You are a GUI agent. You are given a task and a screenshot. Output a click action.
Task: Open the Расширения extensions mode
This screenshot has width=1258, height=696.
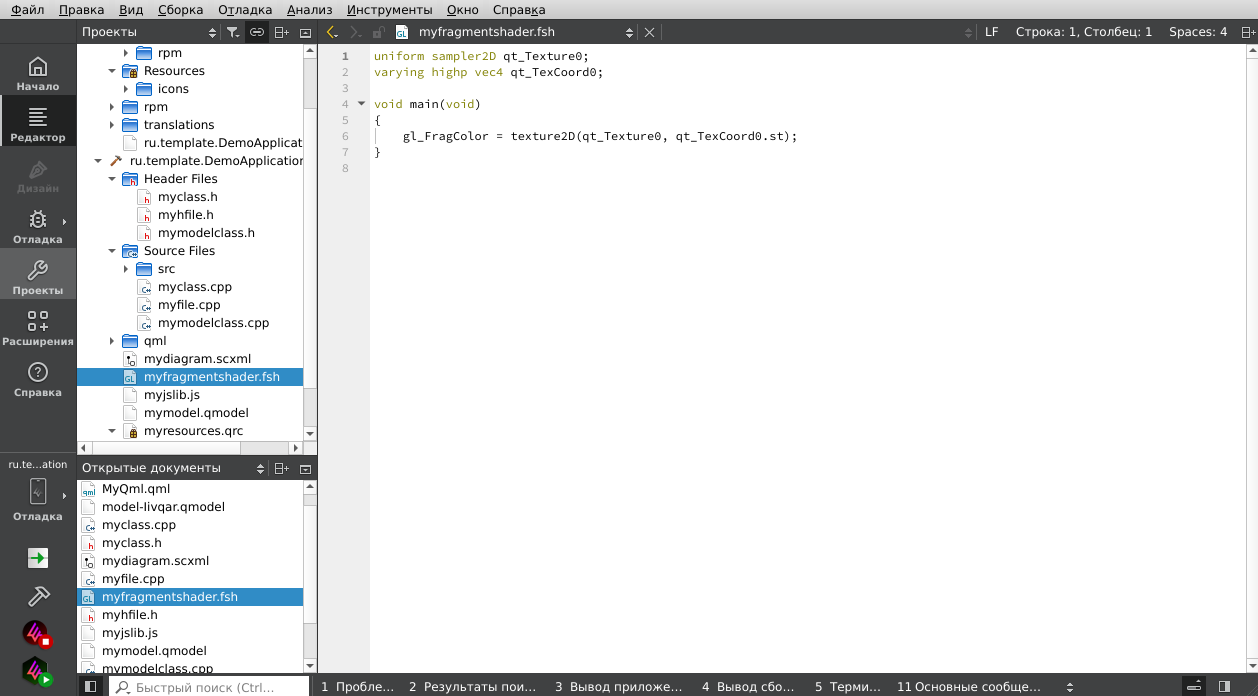click(38, 329)
